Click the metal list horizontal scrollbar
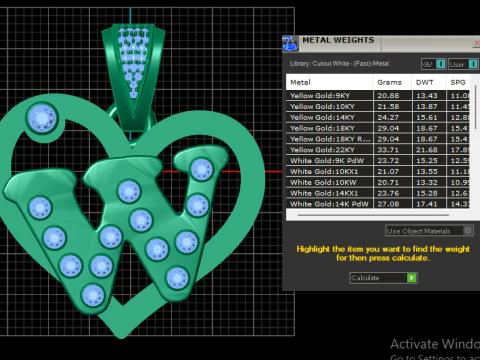The width and height of the screenshot is (480, 360). click(x=373, y=215)
